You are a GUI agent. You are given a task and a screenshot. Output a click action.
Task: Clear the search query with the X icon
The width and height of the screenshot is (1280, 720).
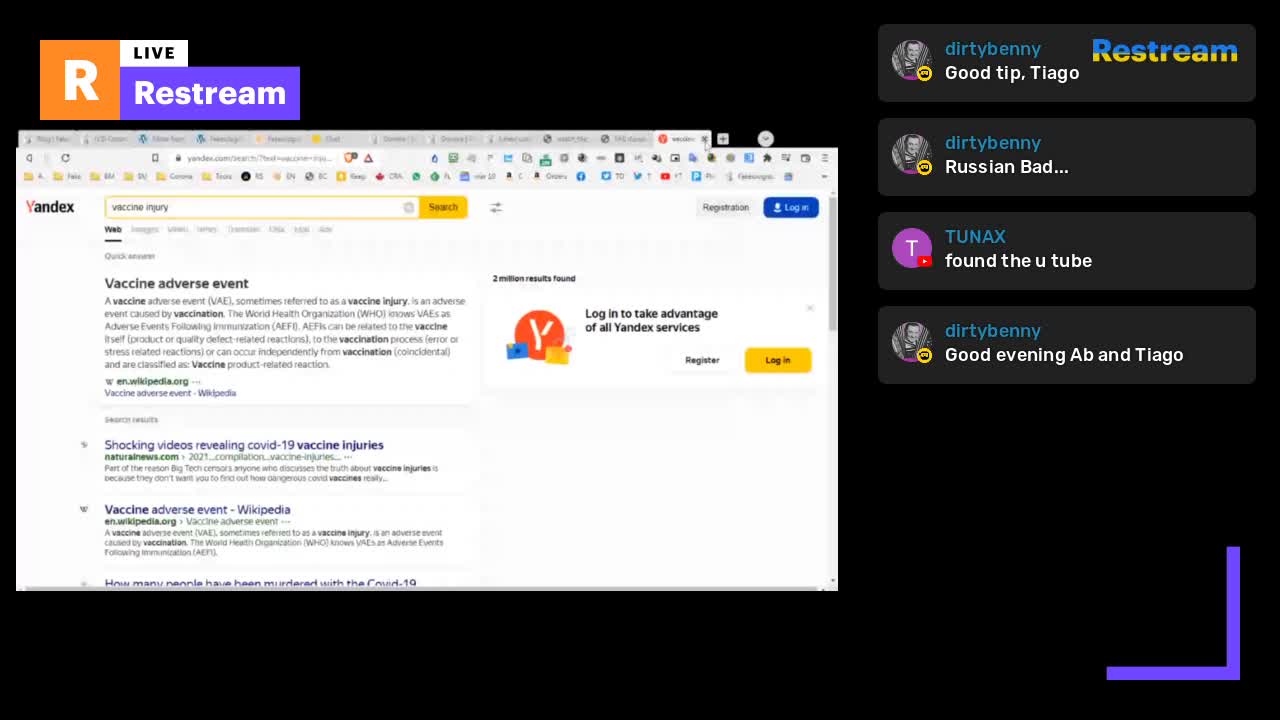408,207
